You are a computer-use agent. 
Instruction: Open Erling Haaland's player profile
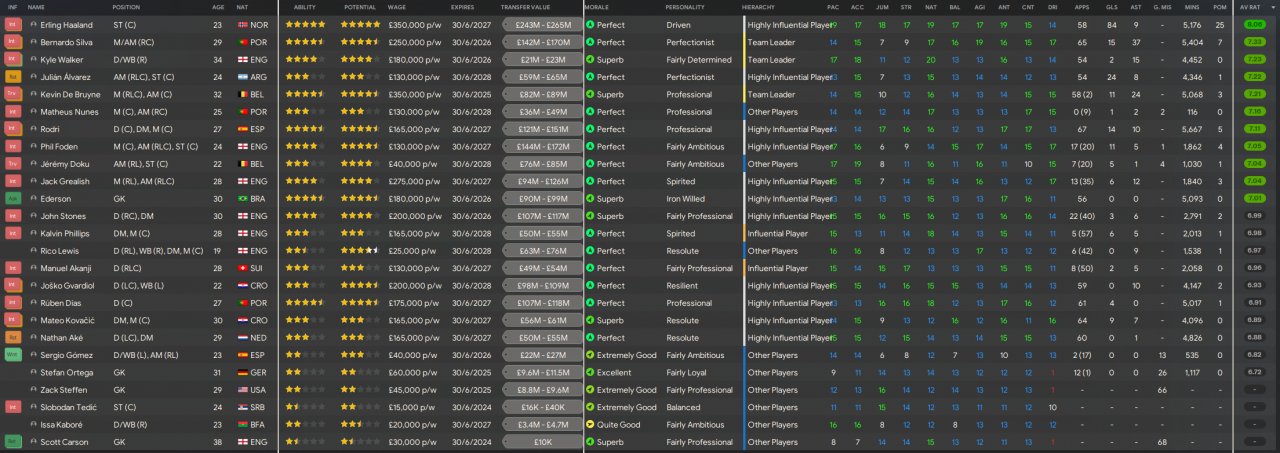pos(68,24)
